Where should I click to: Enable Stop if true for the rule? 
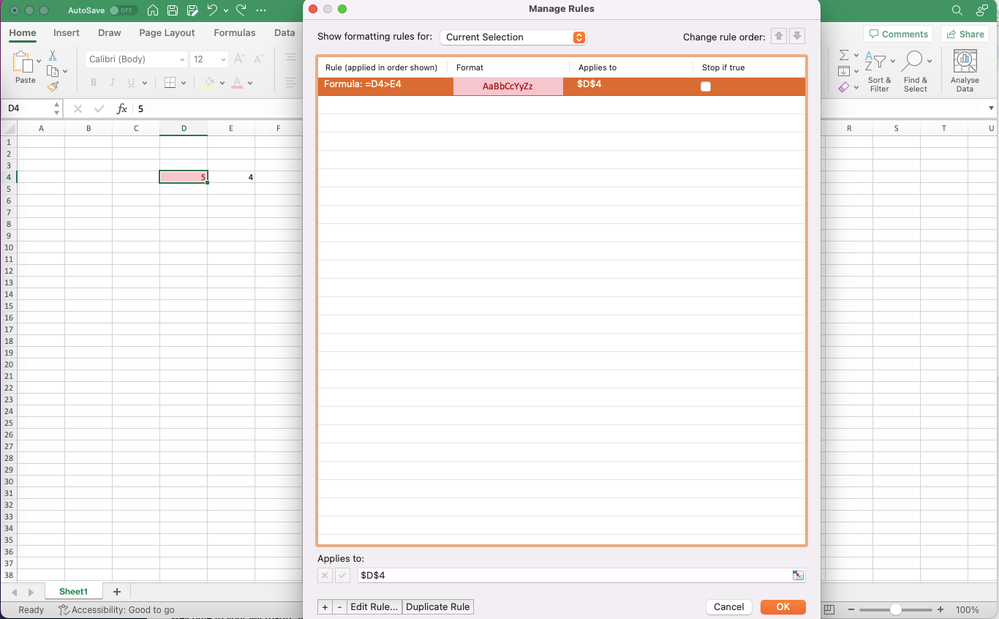pos(705,87)
